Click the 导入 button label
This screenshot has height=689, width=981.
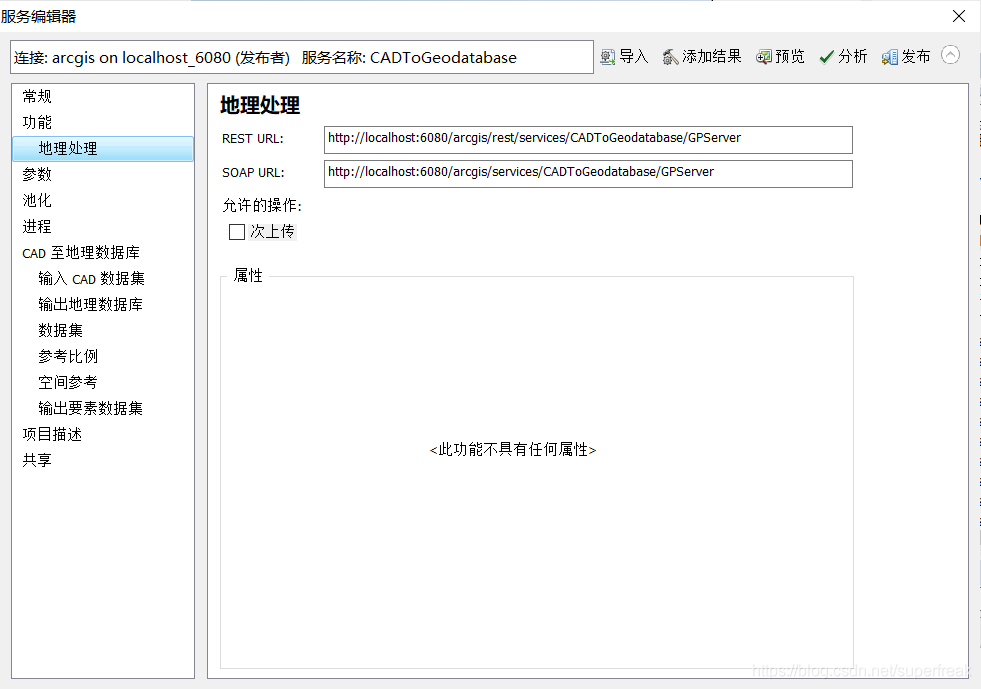[634, 57]
